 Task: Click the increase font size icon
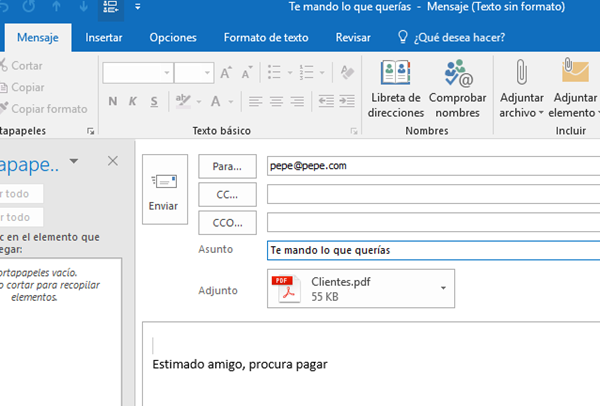(x=226, y=73)
